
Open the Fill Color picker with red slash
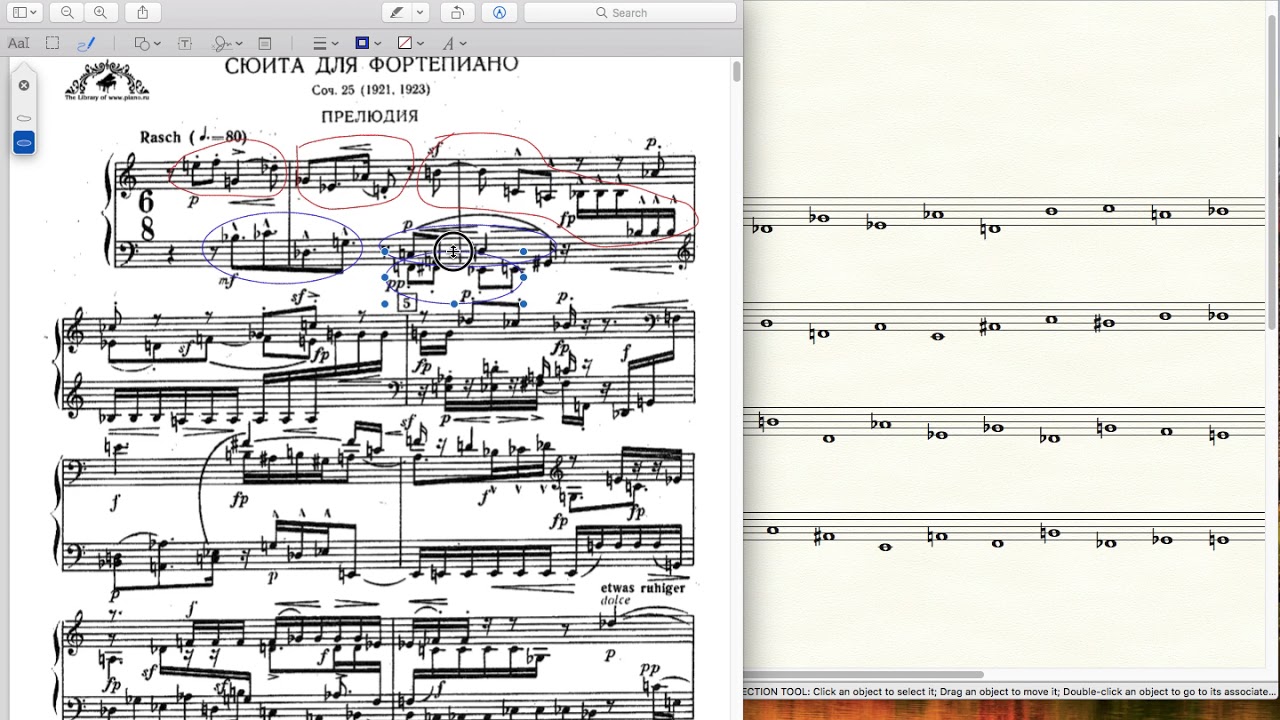[x=410, y=43]
